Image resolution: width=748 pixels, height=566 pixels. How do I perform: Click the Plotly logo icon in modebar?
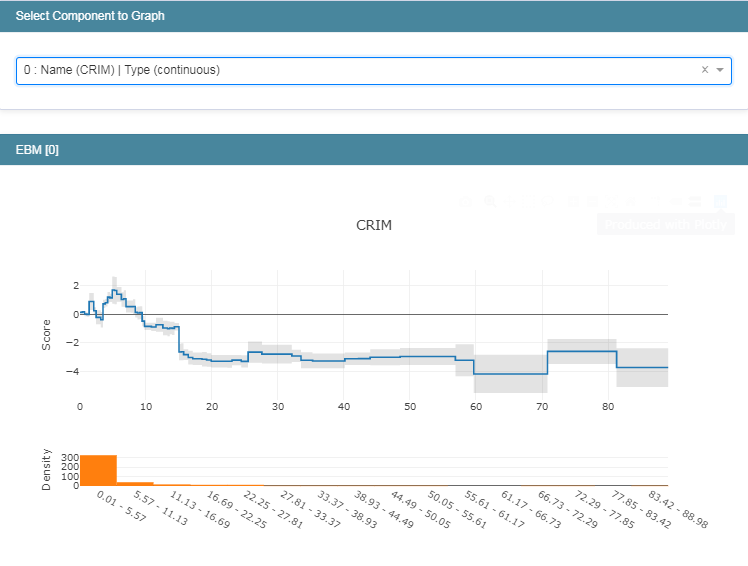(720, 201)
